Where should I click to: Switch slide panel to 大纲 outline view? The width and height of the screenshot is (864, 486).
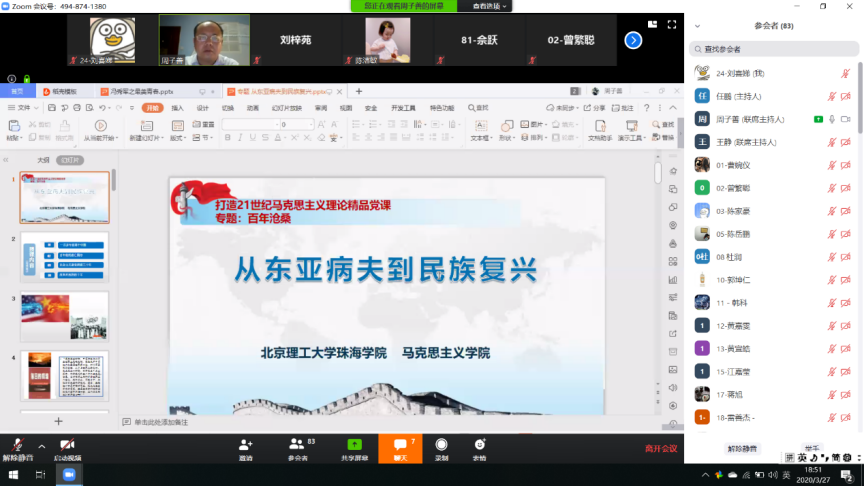click(x=43, y=160)
